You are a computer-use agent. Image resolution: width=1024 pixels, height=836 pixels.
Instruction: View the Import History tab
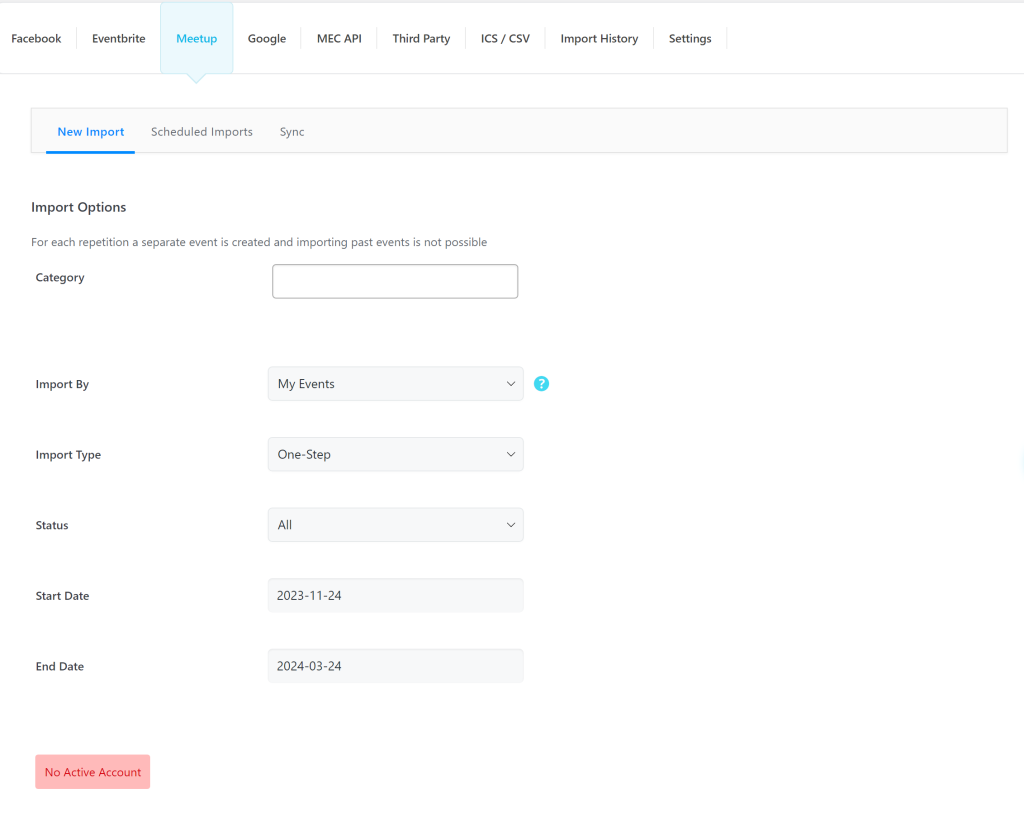click(x=599, y=38)
